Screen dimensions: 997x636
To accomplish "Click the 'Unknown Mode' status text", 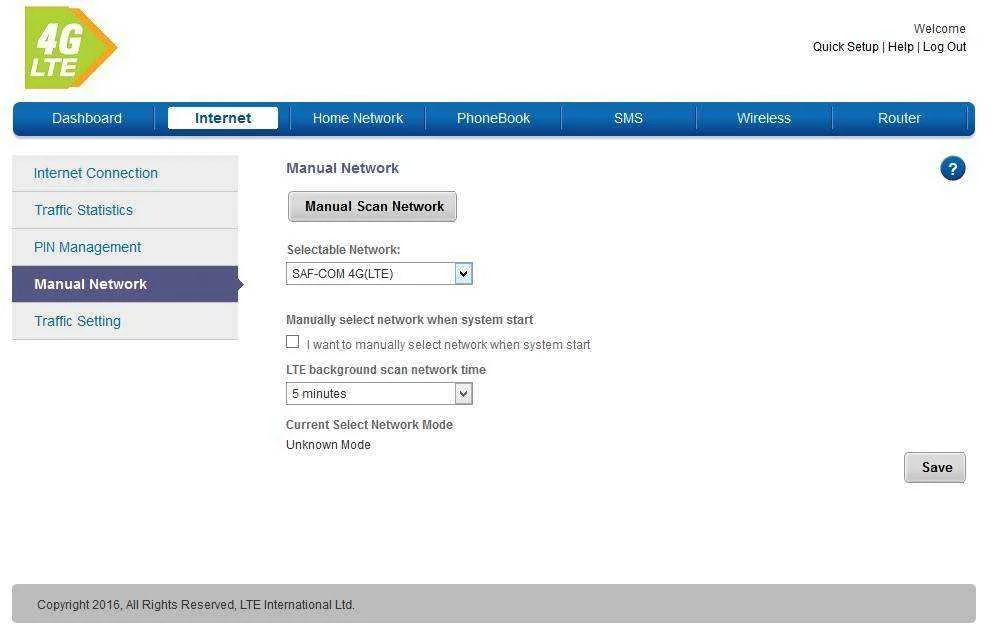I will [328, 445].
